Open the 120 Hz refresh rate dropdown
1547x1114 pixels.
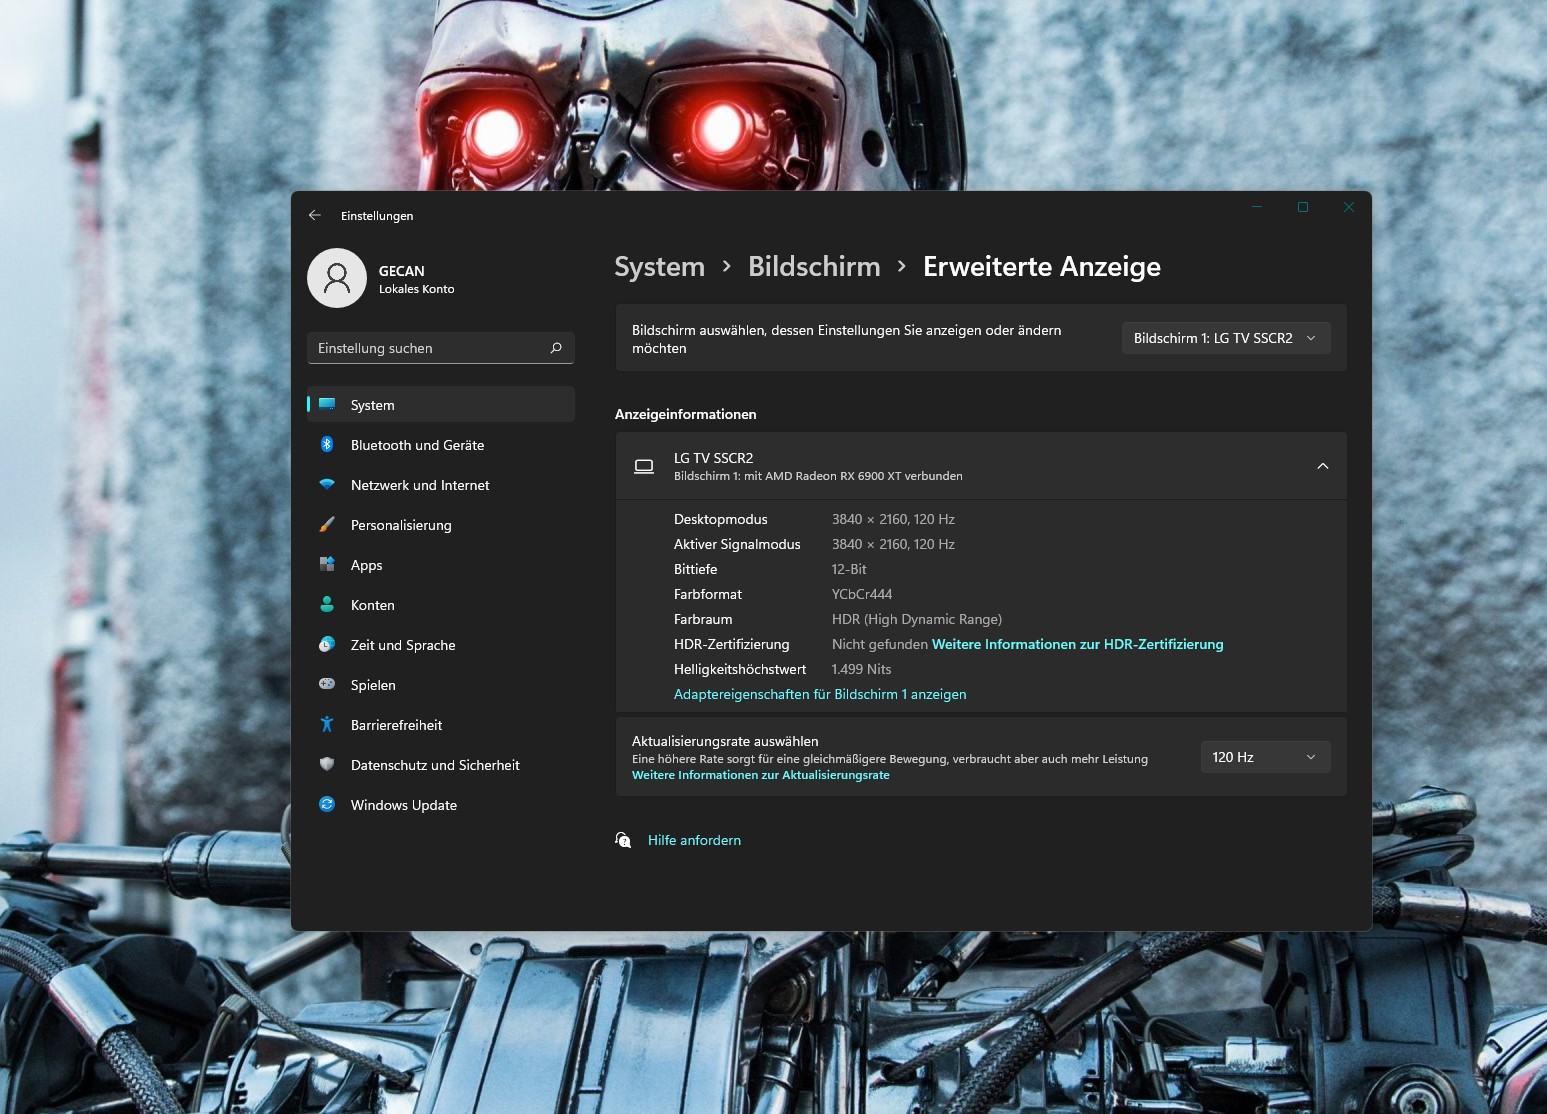[1265, 757]
